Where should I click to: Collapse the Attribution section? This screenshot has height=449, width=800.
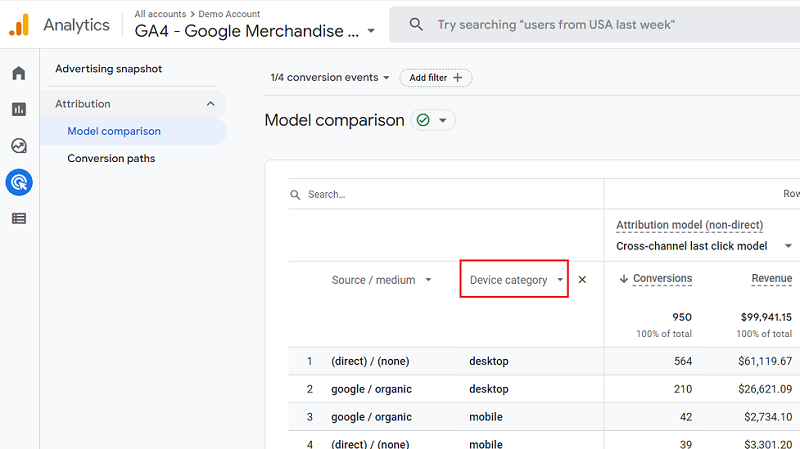click(x=211, y=104)
